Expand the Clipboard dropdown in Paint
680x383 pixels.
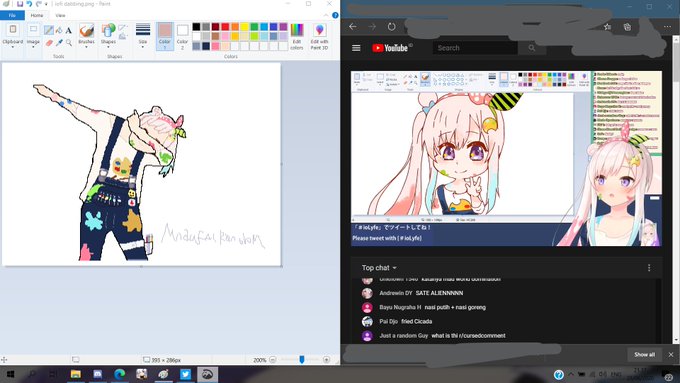(x=13, y=47)
